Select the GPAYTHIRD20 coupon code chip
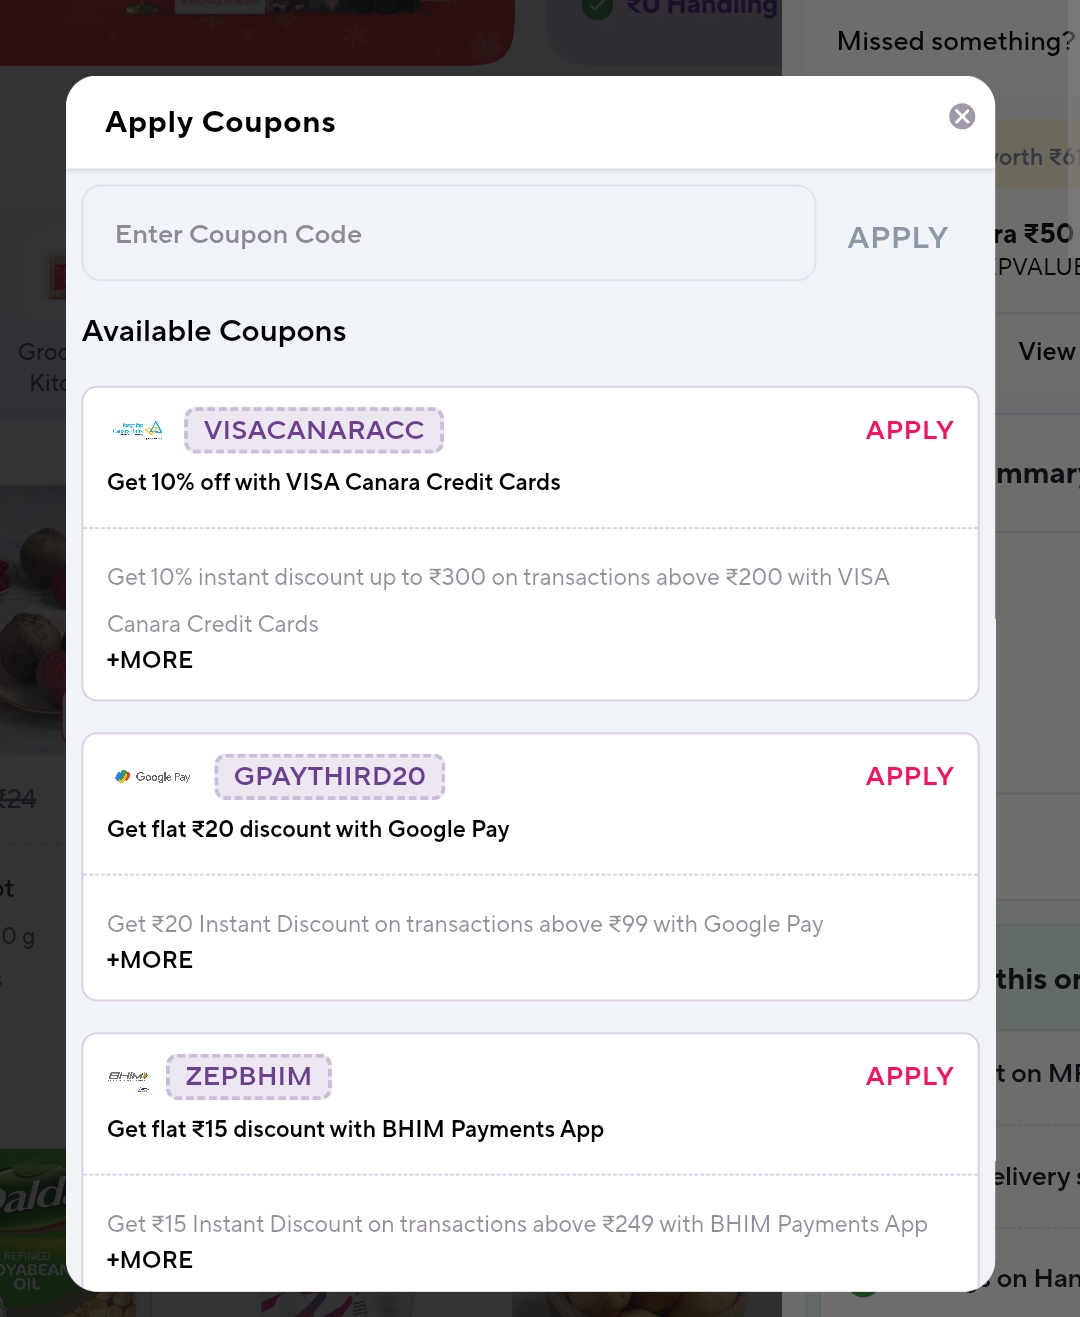 (329, 776)
